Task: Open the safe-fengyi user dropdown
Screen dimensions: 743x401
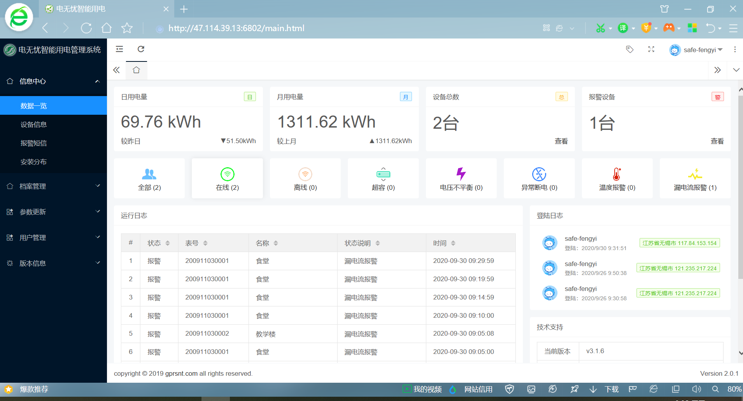Action: pos(696,50)
